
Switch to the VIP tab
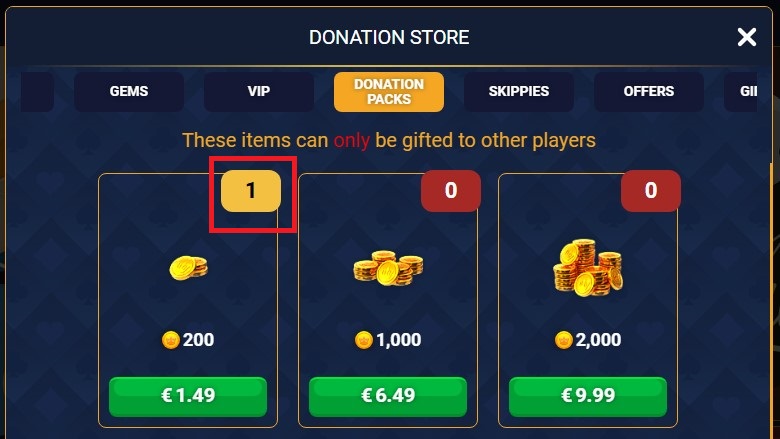tap(259, 91)
